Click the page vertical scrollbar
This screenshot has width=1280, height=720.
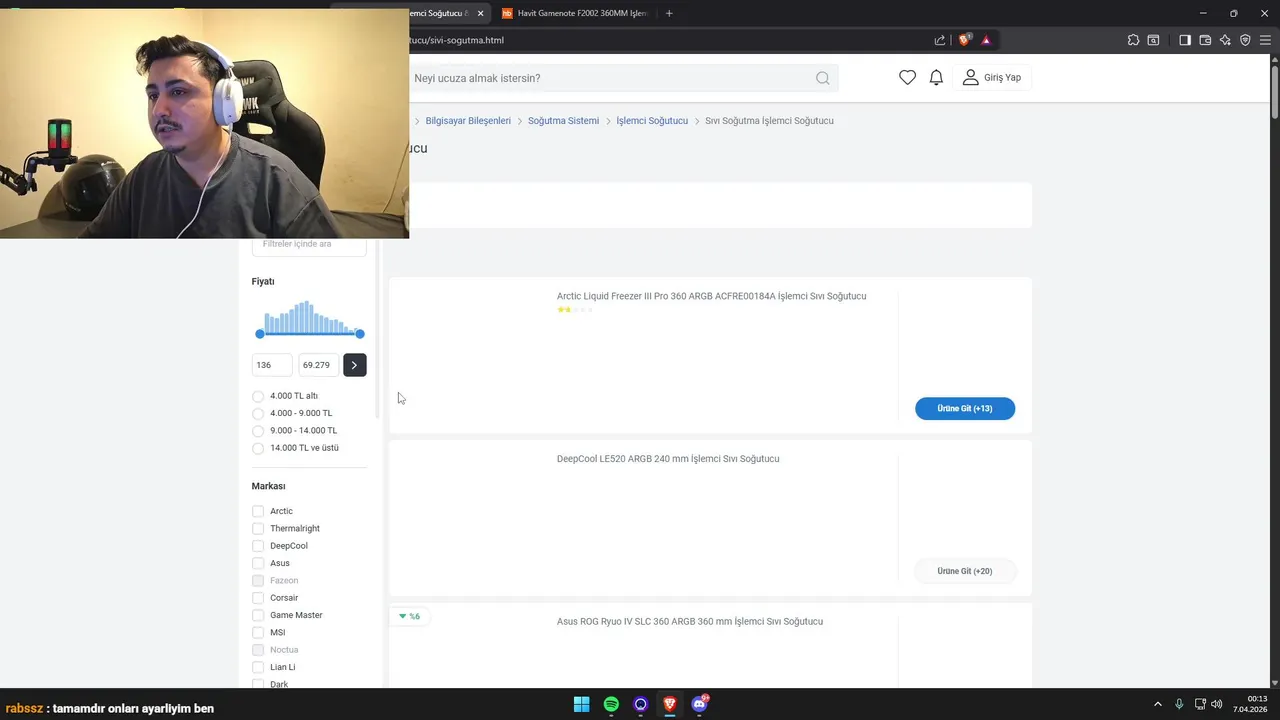point(1274,372)
